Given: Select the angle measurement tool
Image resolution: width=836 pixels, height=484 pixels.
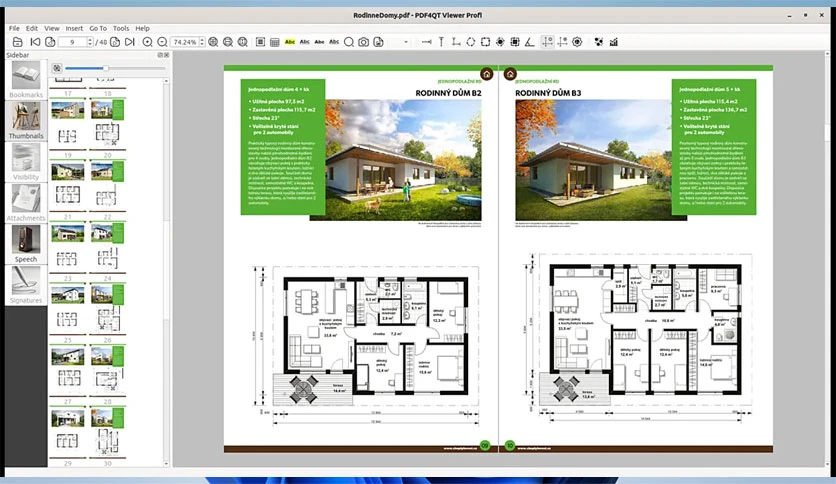Looking at the screenshot, I should pyautogui.click(x=529, y=42).
